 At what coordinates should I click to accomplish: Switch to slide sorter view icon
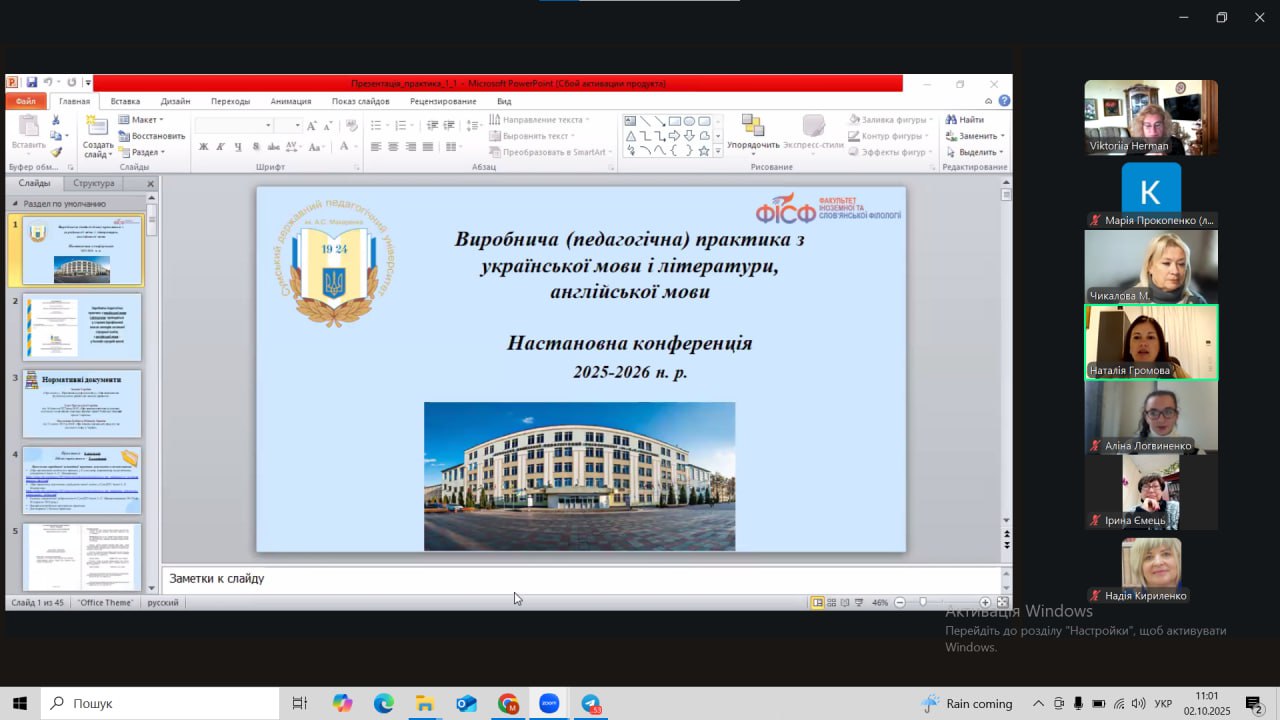(x=832, y=603)
